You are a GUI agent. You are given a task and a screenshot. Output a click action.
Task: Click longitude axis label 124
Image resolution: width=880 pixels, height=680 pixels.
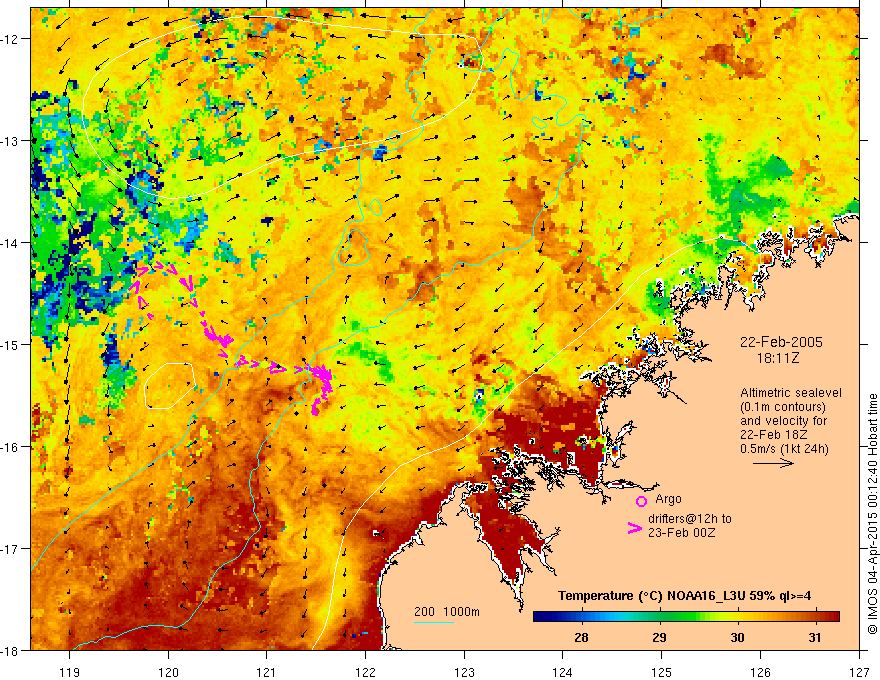[563, 673]
